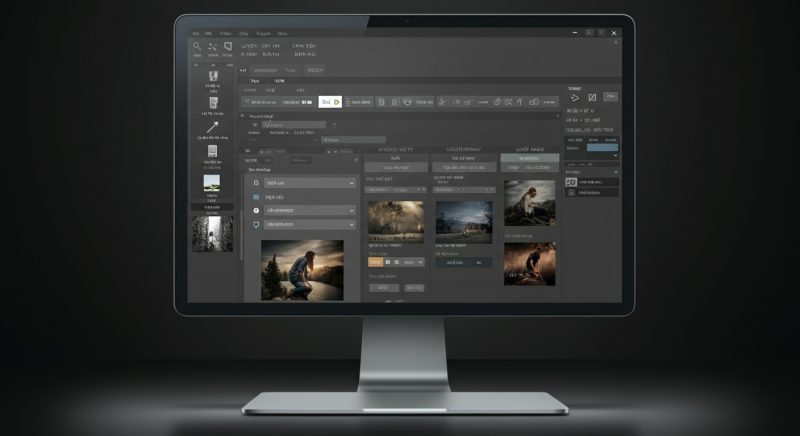
Task: Select the magnifying glass zoom tool
Action: point(197,46)
